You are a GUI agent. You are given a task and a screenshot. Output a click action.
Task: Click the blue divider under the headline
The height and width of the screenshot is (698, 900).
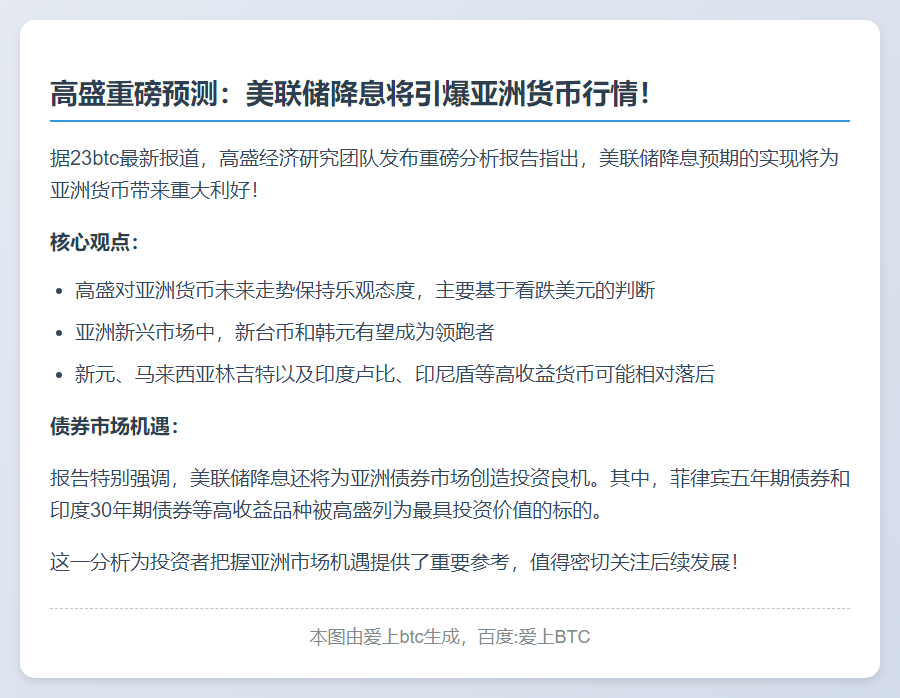450,118
